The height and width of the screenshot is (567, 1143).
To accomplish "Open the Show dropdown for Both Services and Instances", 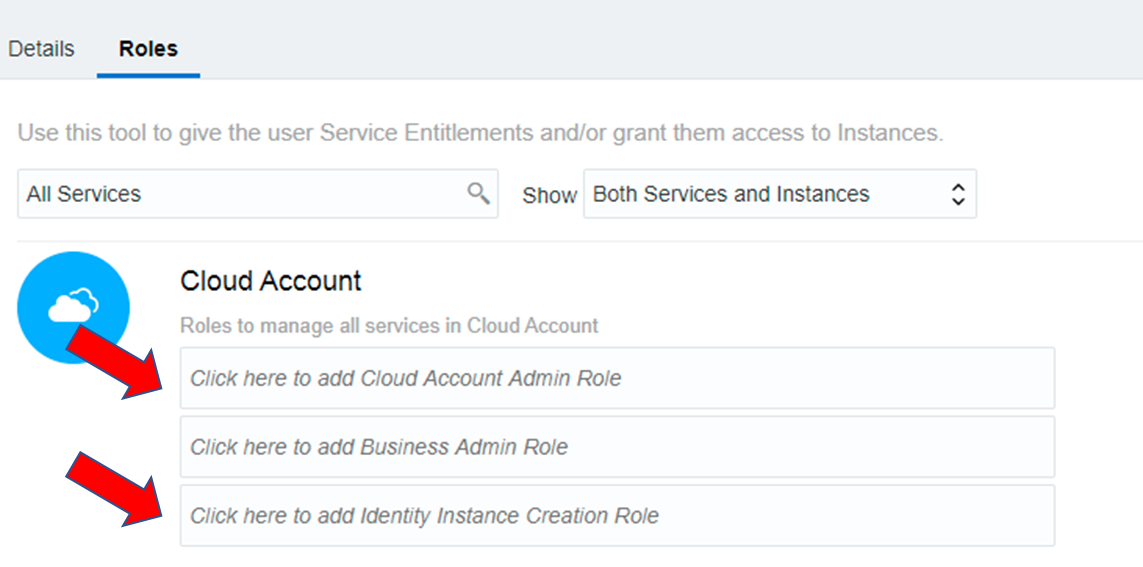I will (779, 194).
